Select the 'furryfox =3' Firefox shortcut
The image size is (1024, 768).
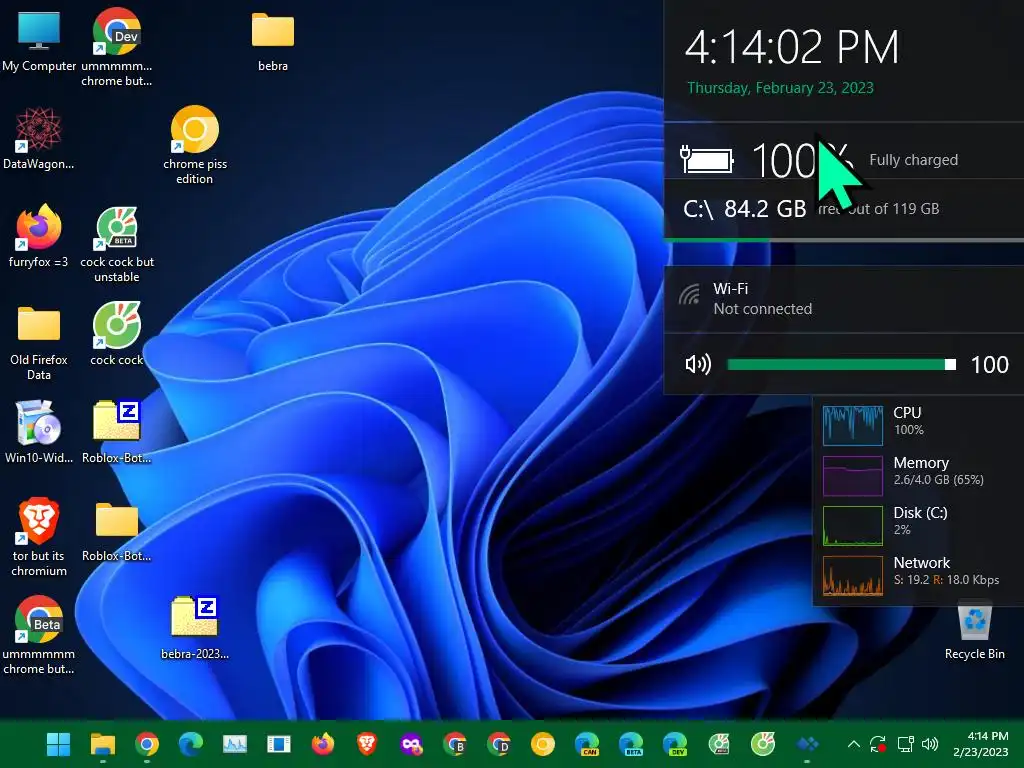[x=39, y=236]
